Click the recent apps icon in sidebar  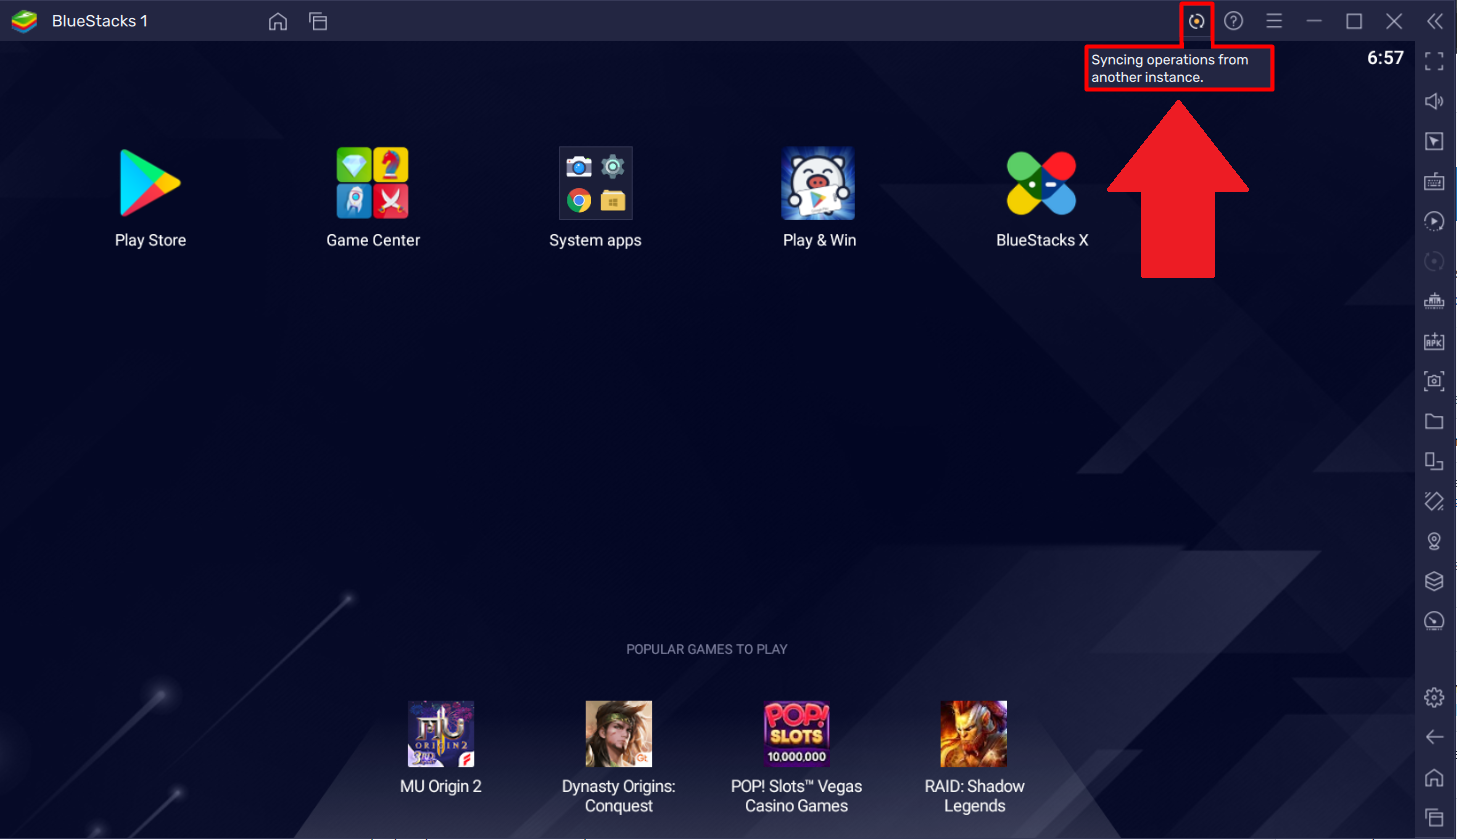[x=1434, y=817]
